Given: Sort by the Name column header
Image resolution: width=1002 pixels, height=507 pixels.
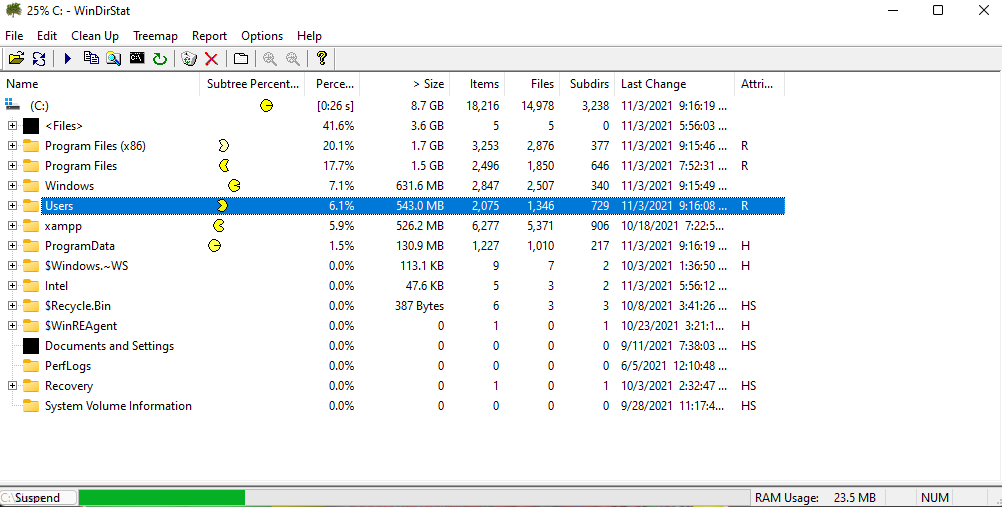Looking at the screenshot, I should [x=100, y=84].
